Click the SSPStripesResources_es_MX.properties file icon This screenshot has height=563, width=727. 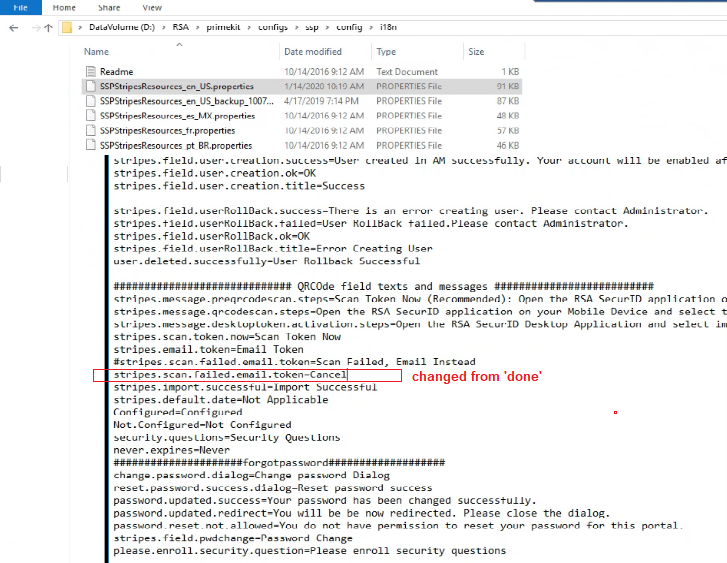91,116
